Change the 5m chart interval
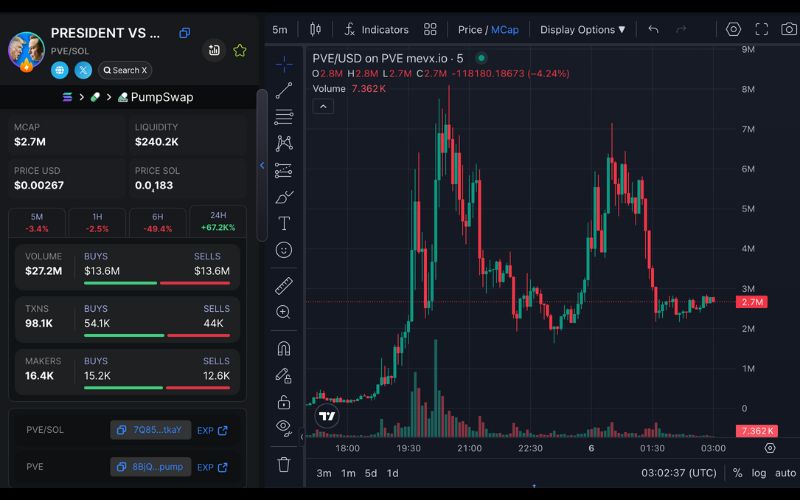800x500 pixels. [280, 30]
